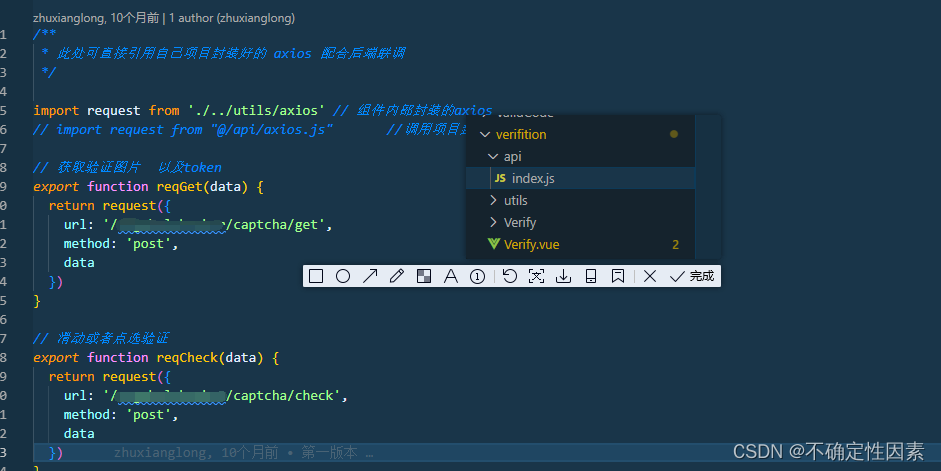Send the screenshot to phone
The image size is (941, 471).
[x=591, y=276]
